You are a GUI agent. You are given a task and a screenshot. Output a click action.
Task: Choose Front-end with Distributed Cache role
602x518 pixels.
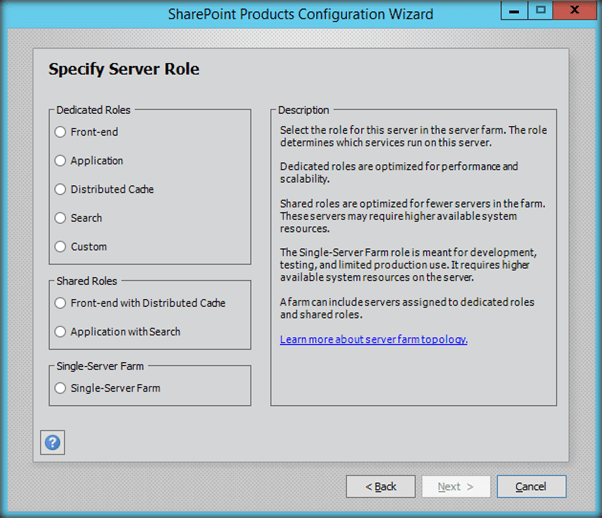61,303
